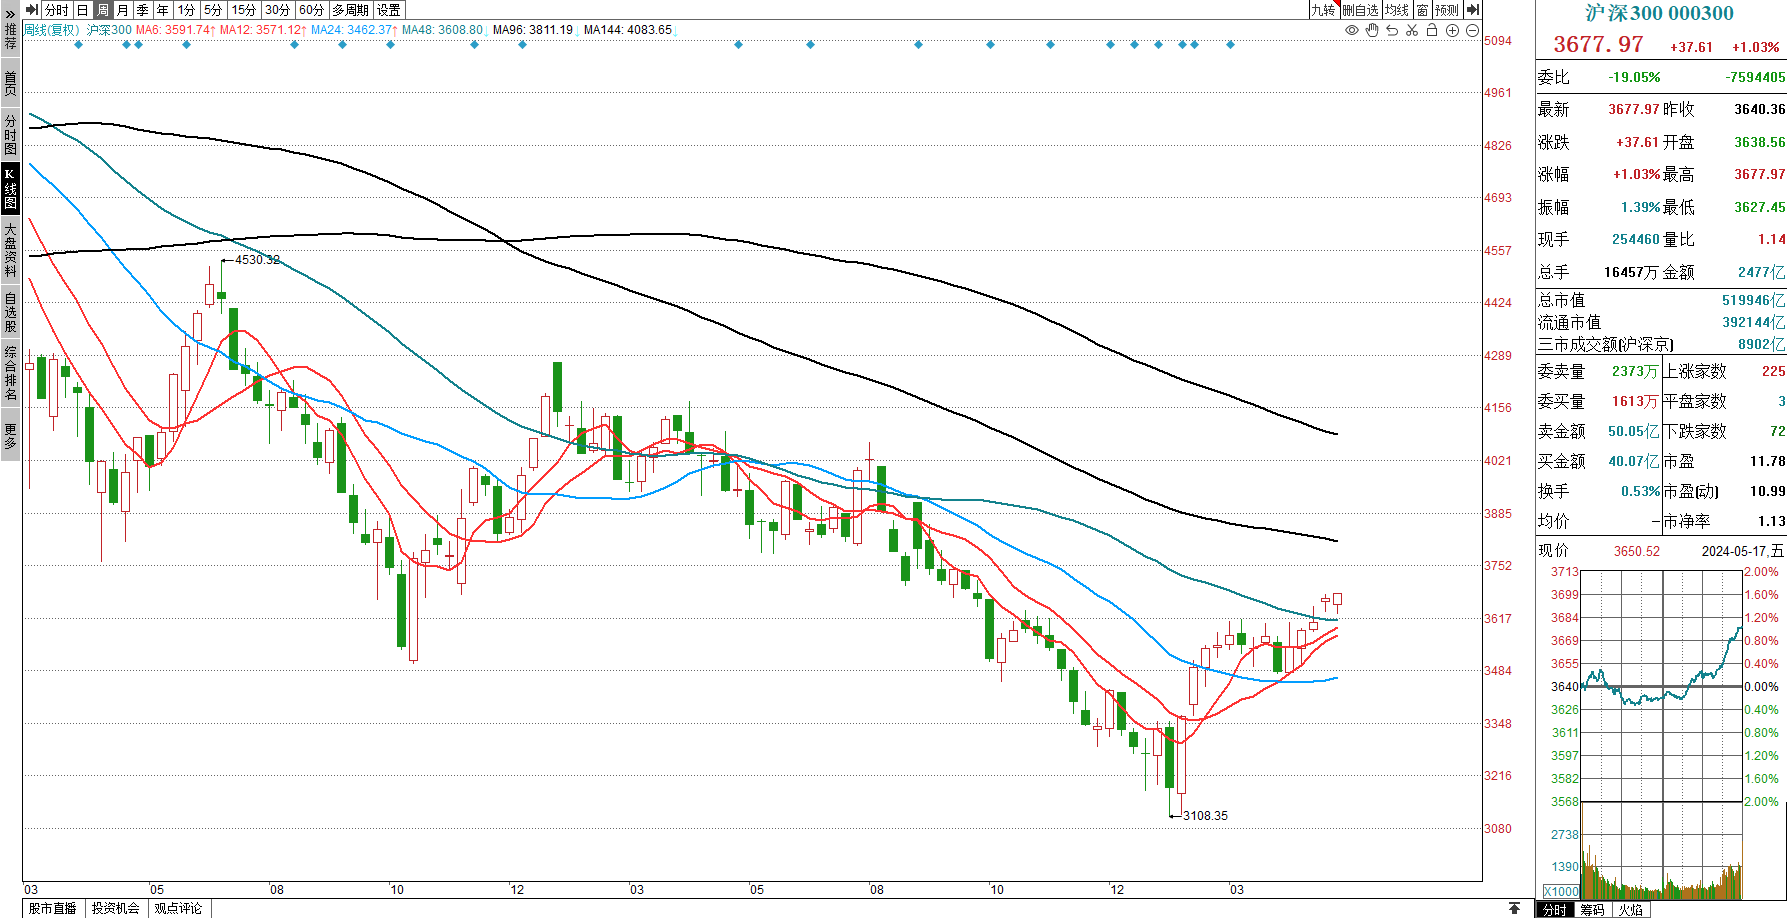Click the top-right arrow-to-bar icon
Viewport: 1787px width, 918px height.
[1472, 10]
